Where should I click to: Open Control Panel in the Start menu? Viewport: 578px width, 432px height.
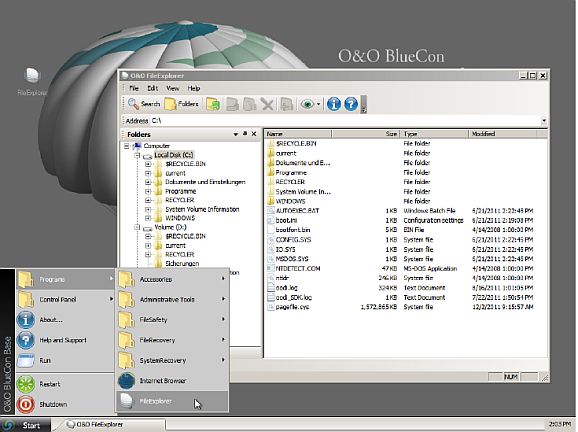(66, 300)
